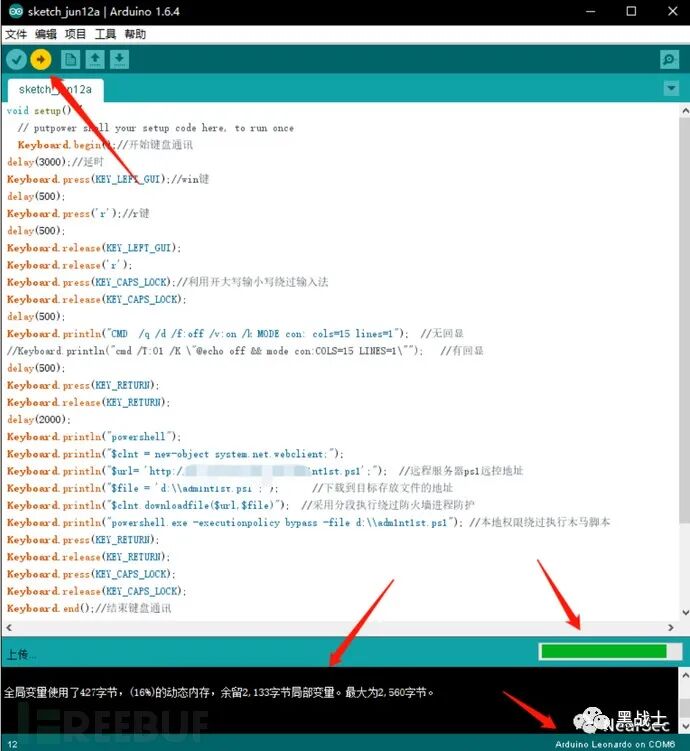This screenshot has width=690, height=751.
Task: Close the Arduino window
Action: click(673, 11)
